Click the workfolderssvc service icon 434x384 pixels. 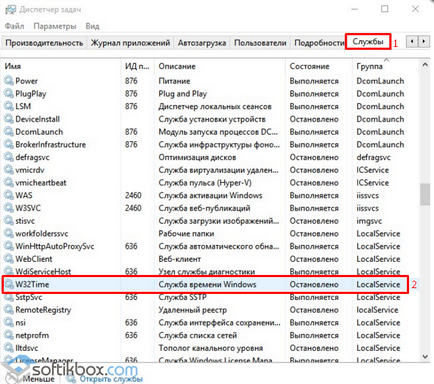(x=8, y=233)
